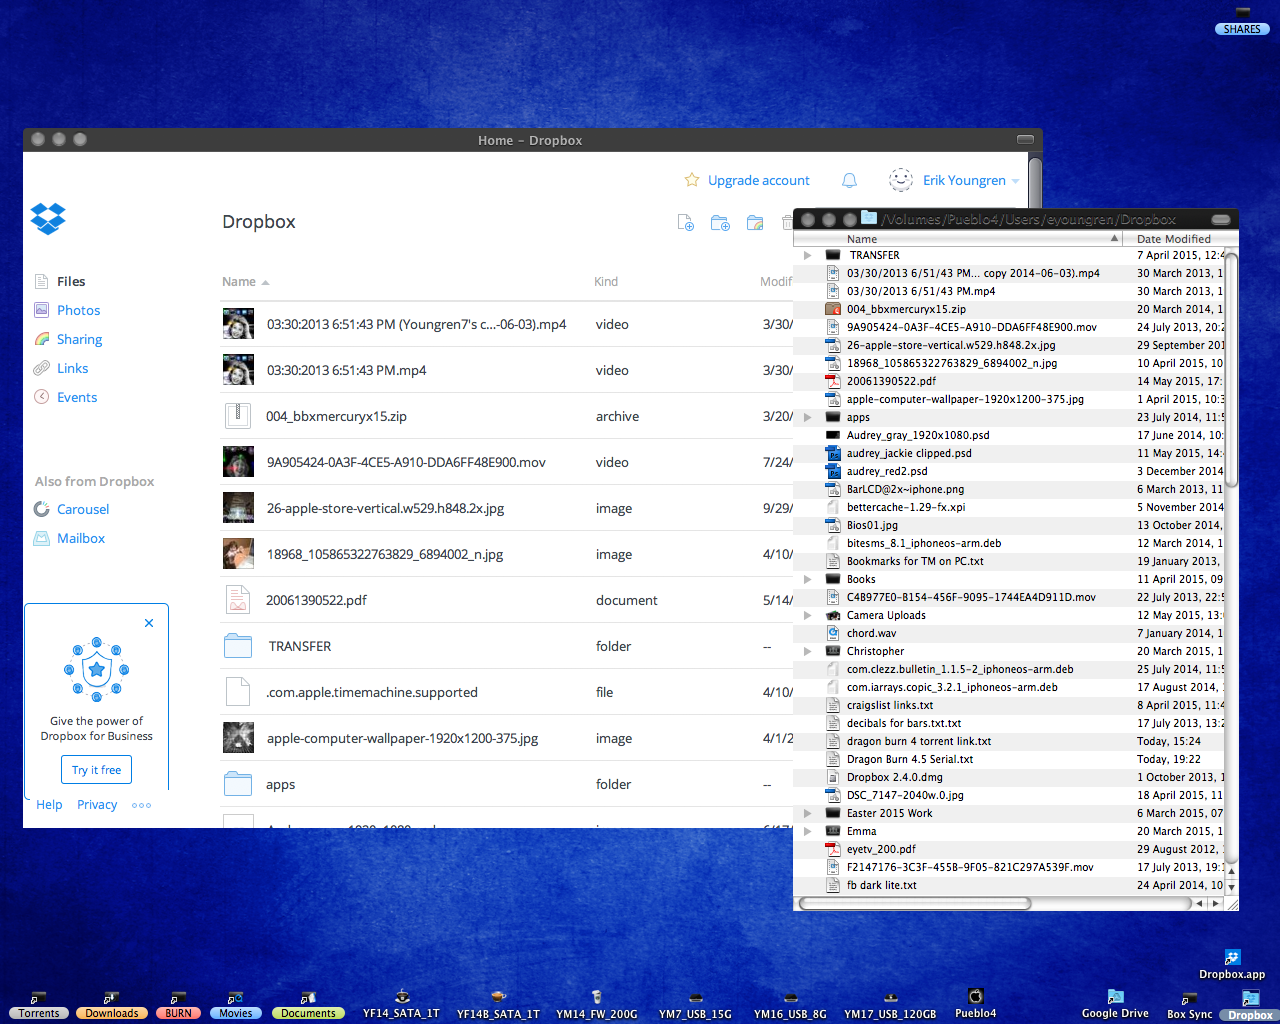Screen dimensions: 1280x1024
Task: Open the Privacy link in Dropbox footer
Action: coord(97,804)
